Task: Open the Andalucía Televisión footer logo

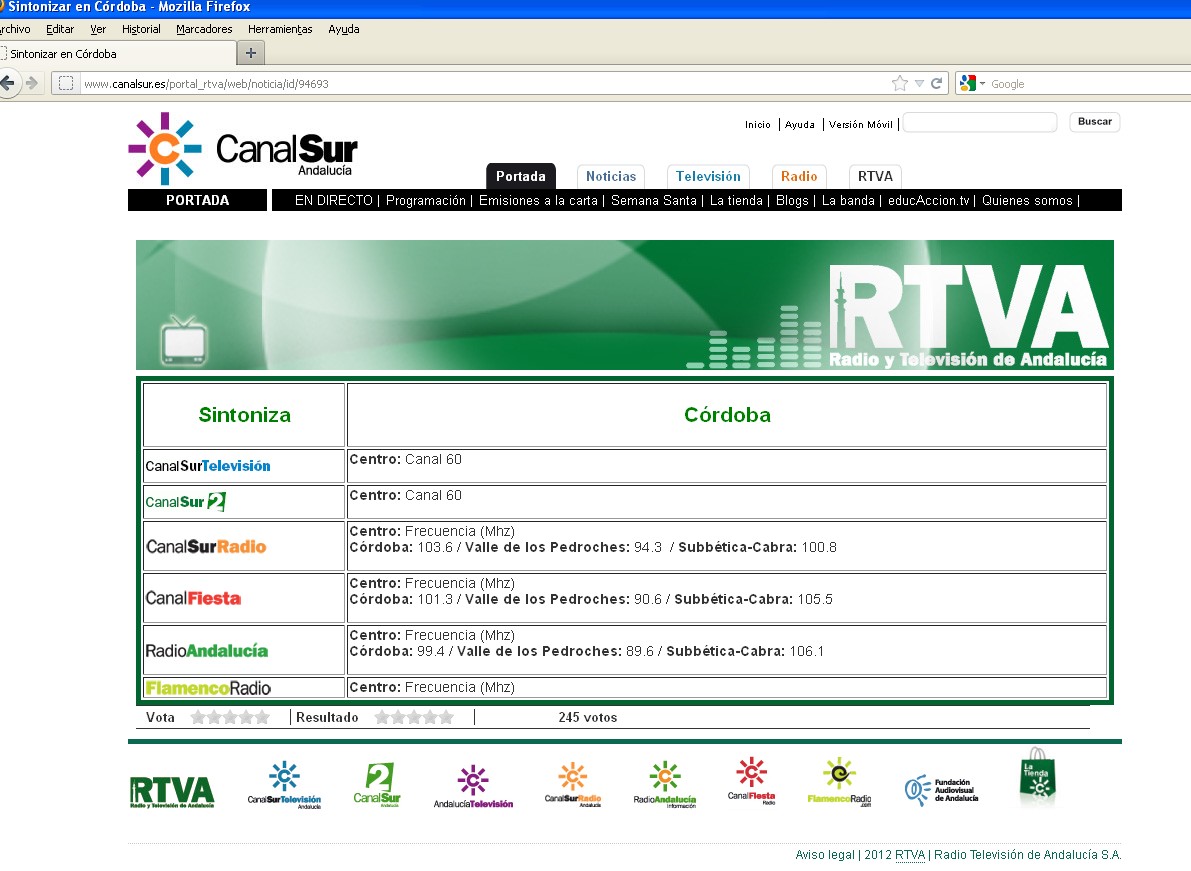Action: [473, 788]
